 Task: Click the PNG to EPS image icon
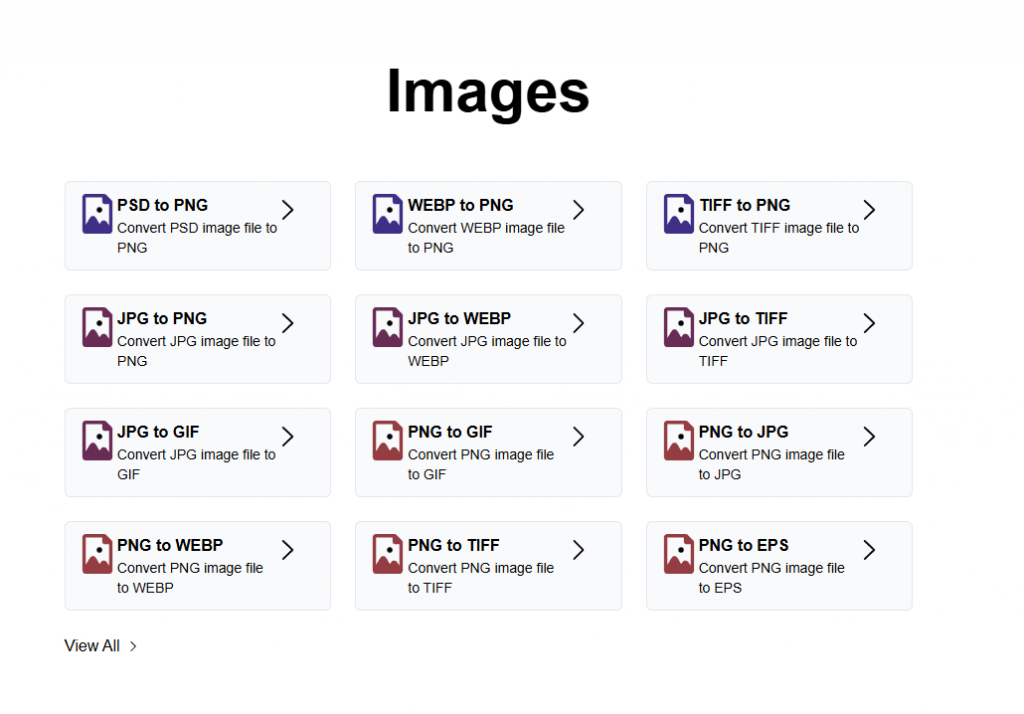(679, 554)
